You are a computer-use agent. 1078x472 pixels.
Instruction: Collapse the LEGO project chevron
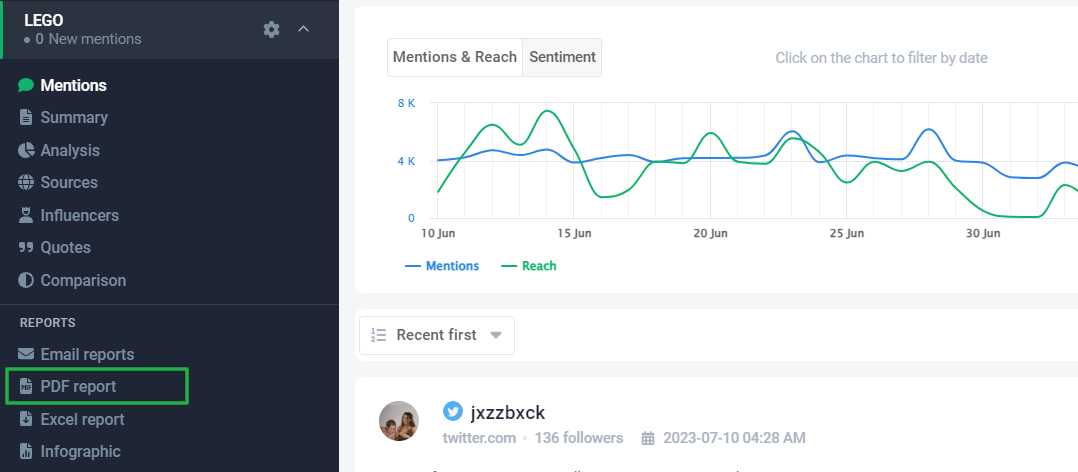click(304, 29)
